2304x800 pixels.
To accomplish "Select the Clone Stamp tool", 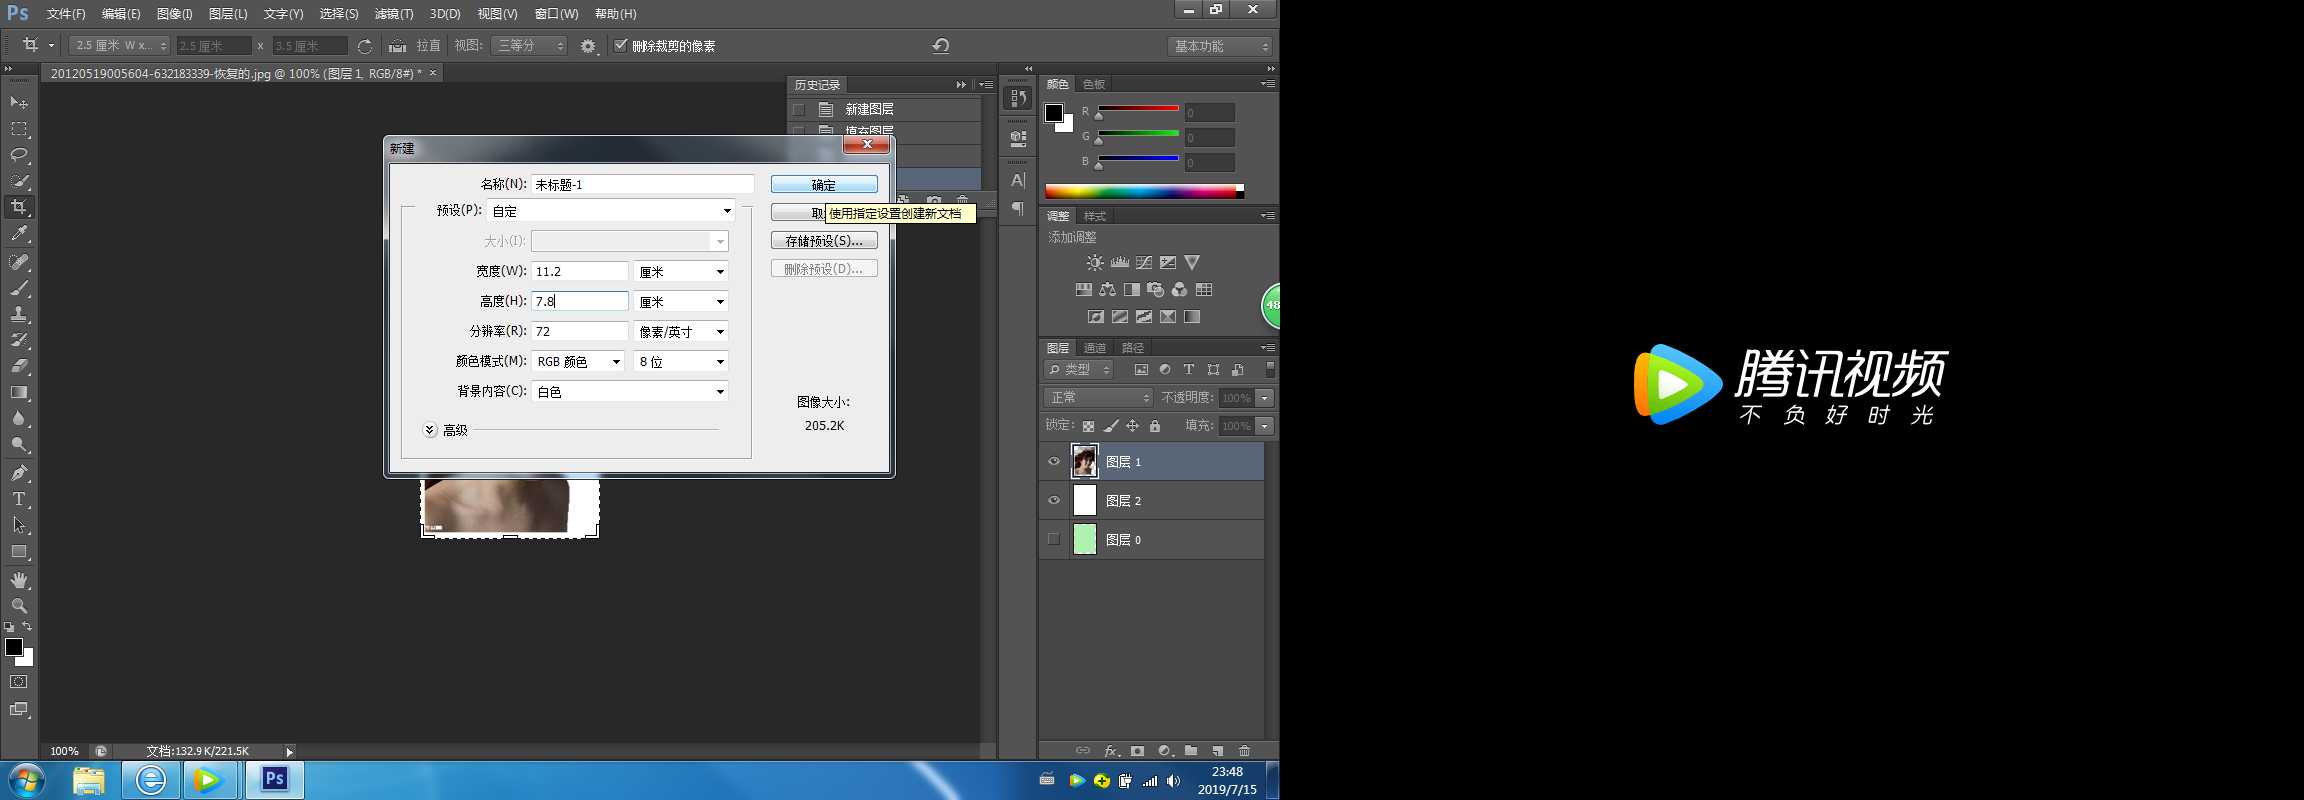I will point(19,314).
